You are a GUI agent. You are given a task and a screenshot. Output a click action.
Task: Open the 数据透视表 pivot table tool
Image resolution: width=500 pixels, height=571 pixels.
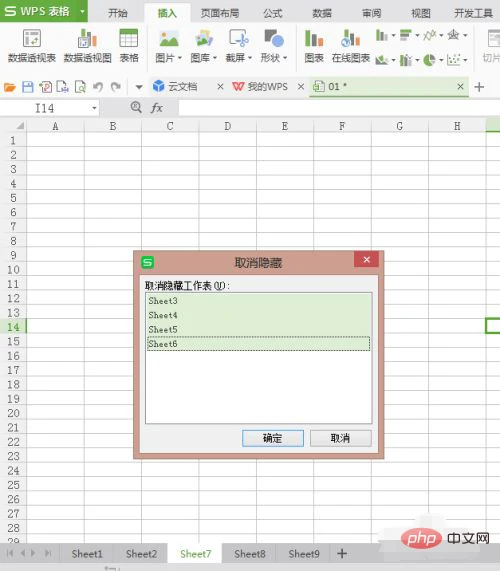pyautogui.click(x=32, y=46)
